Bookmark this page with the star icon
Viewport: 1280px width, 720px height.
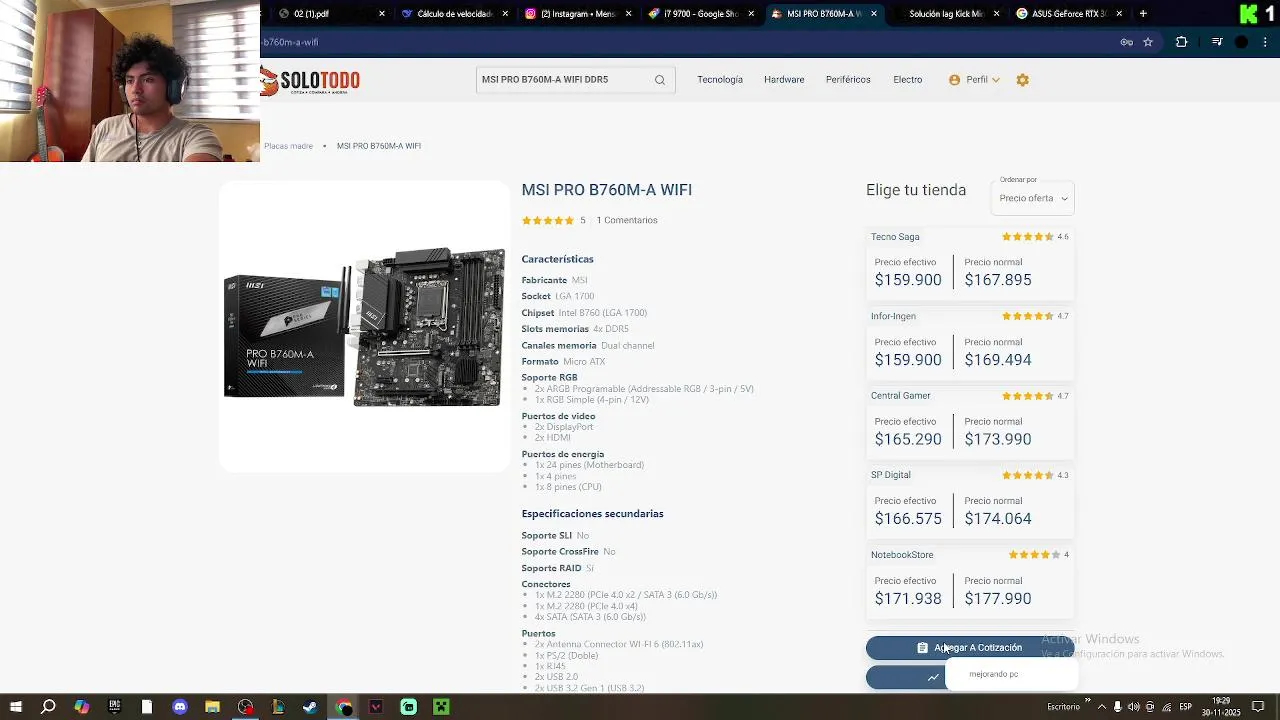click(1148, 42)
